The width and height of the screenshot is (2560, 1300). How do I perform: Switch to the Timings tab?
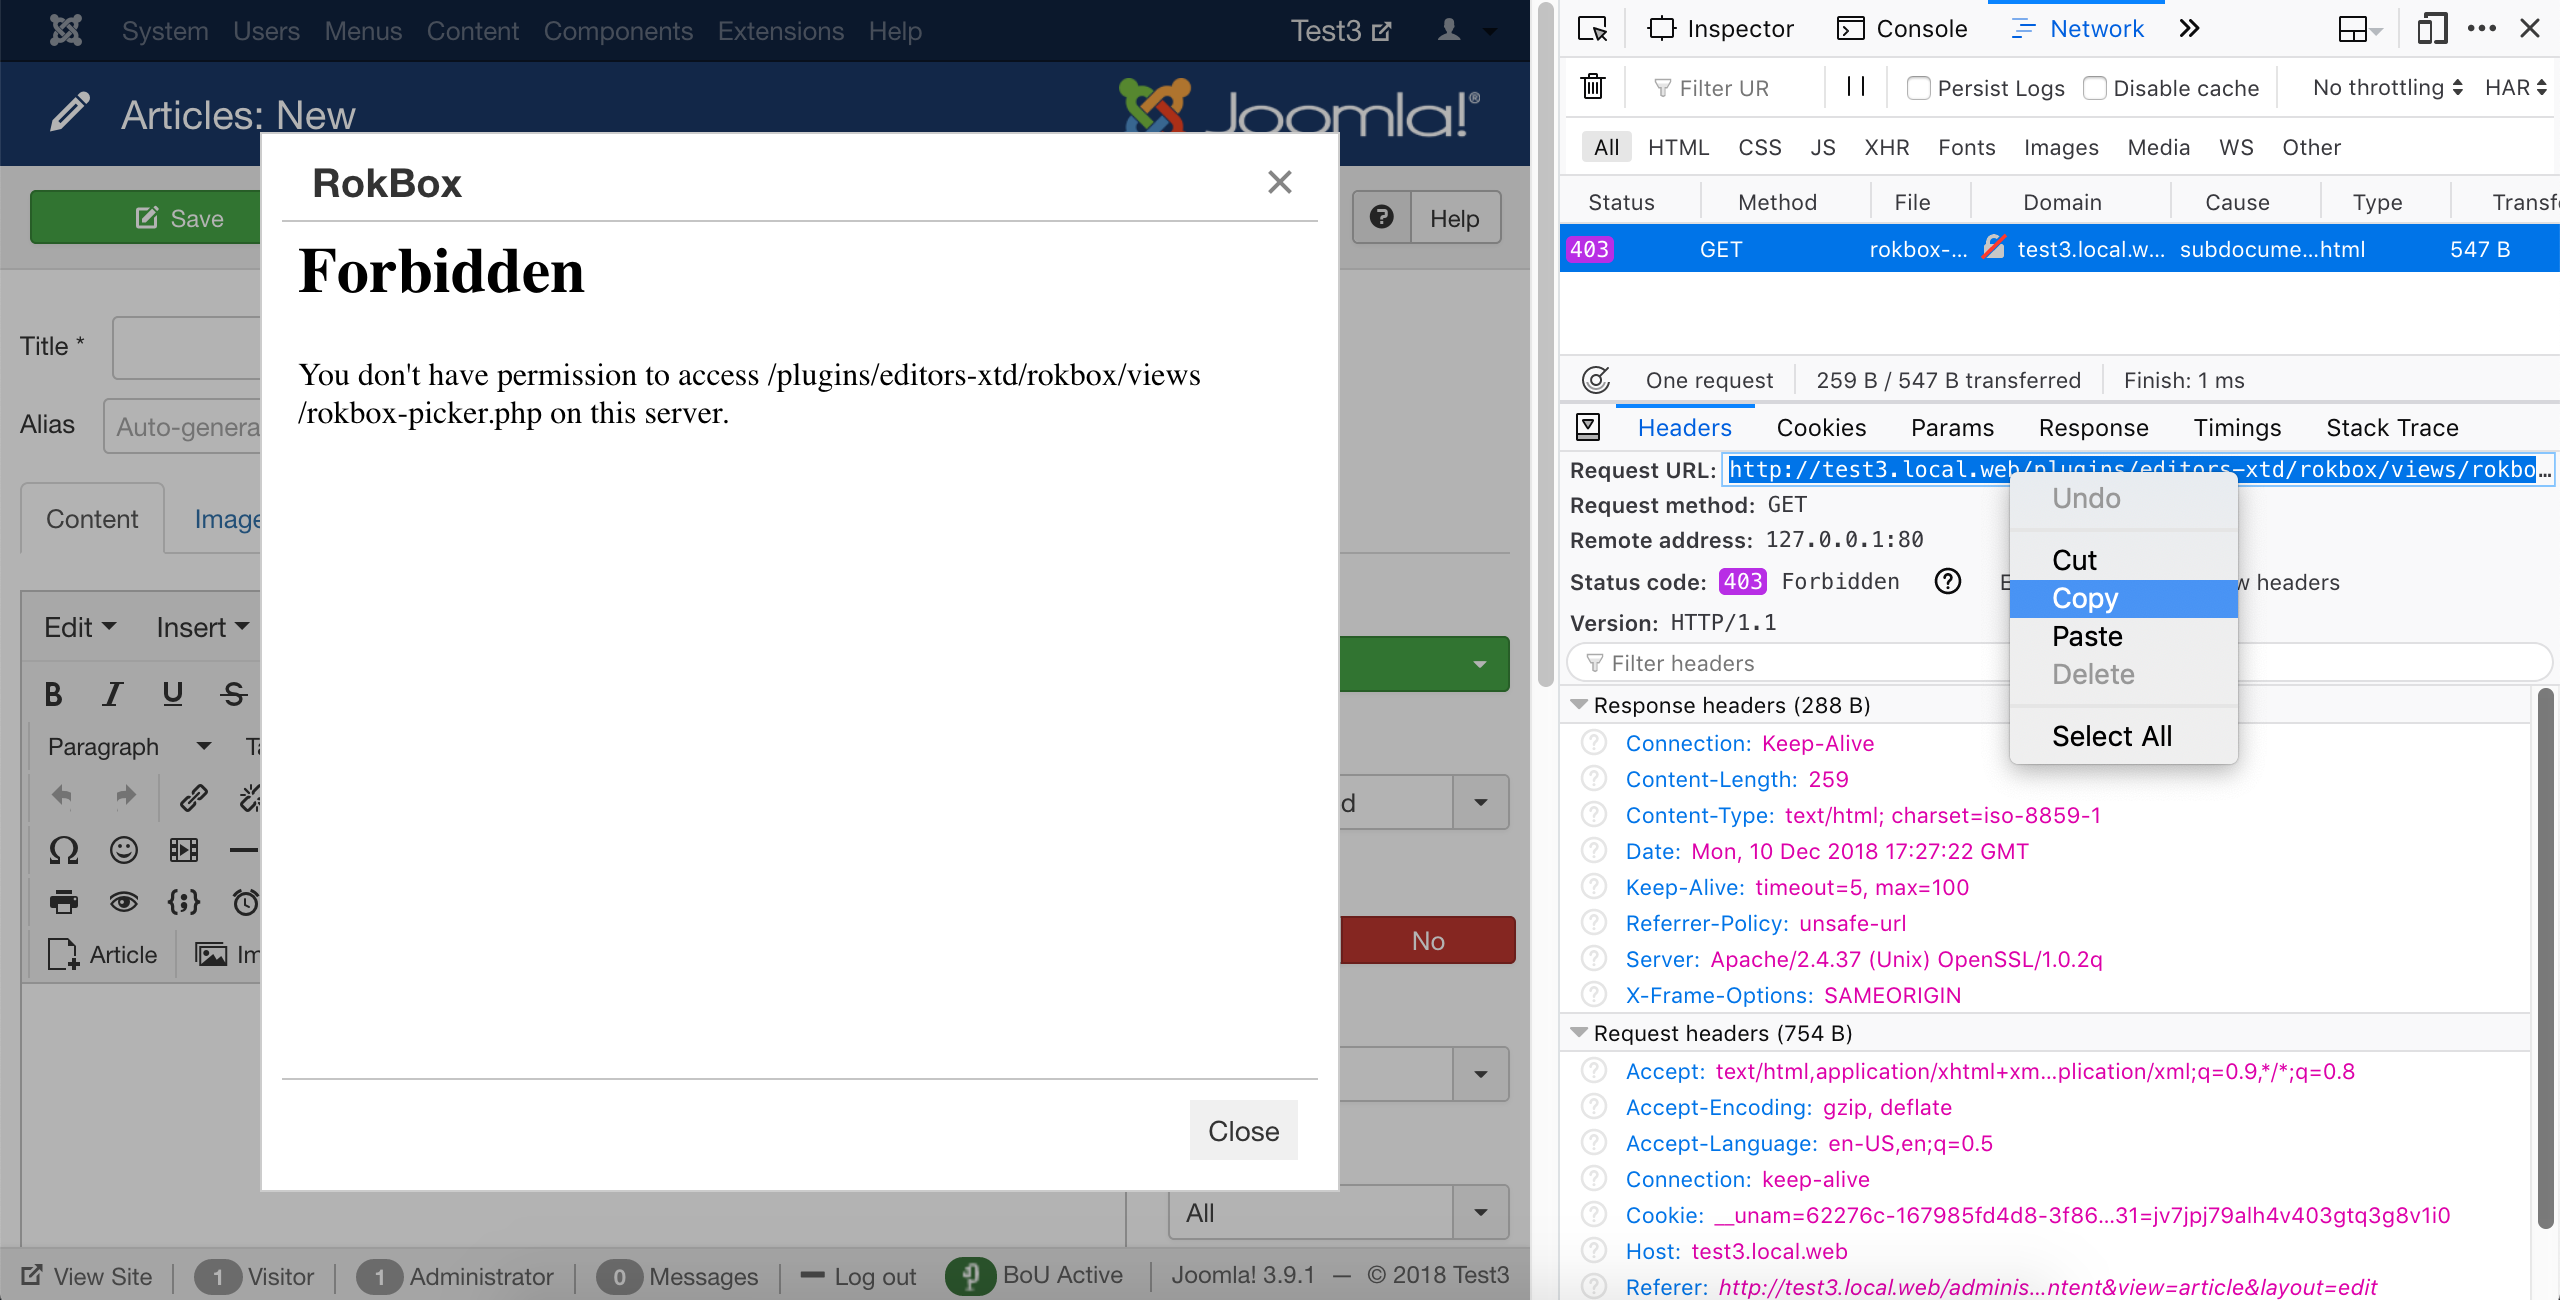[2237, 428]
